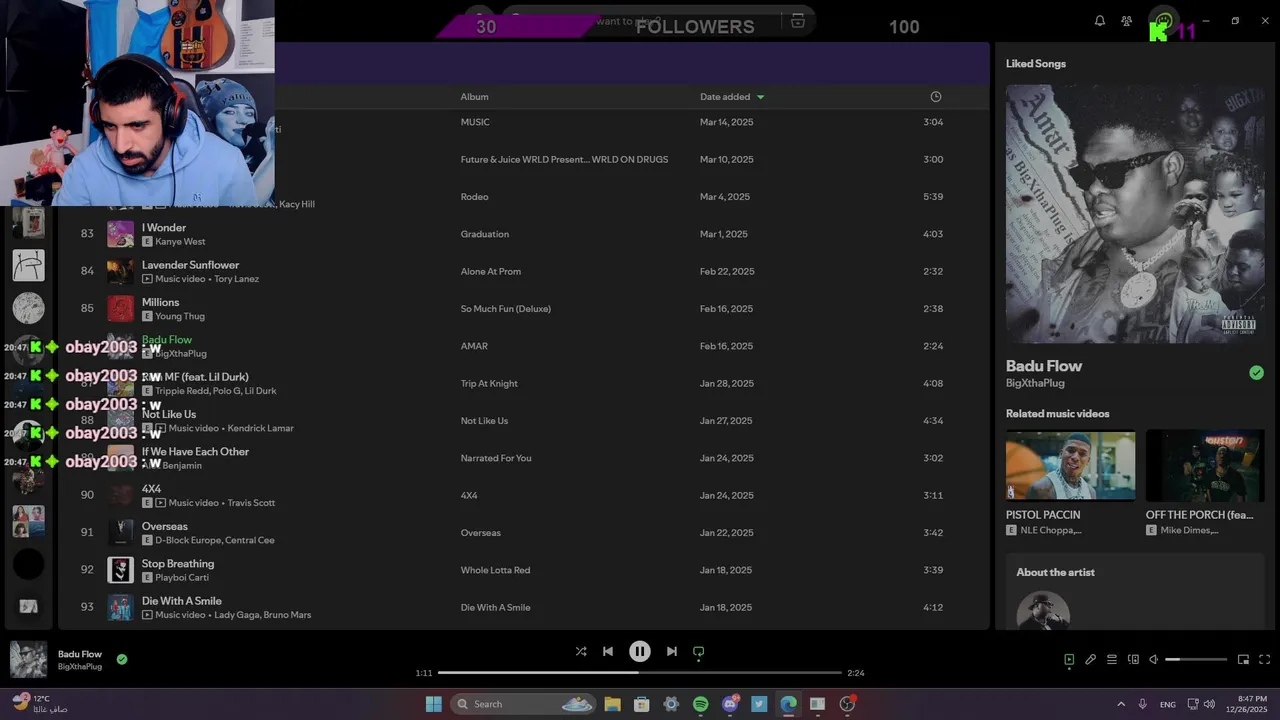Open the Alone At Prom album link
This screenshot has width=1280, height=720.
click(x=490, y=271)
